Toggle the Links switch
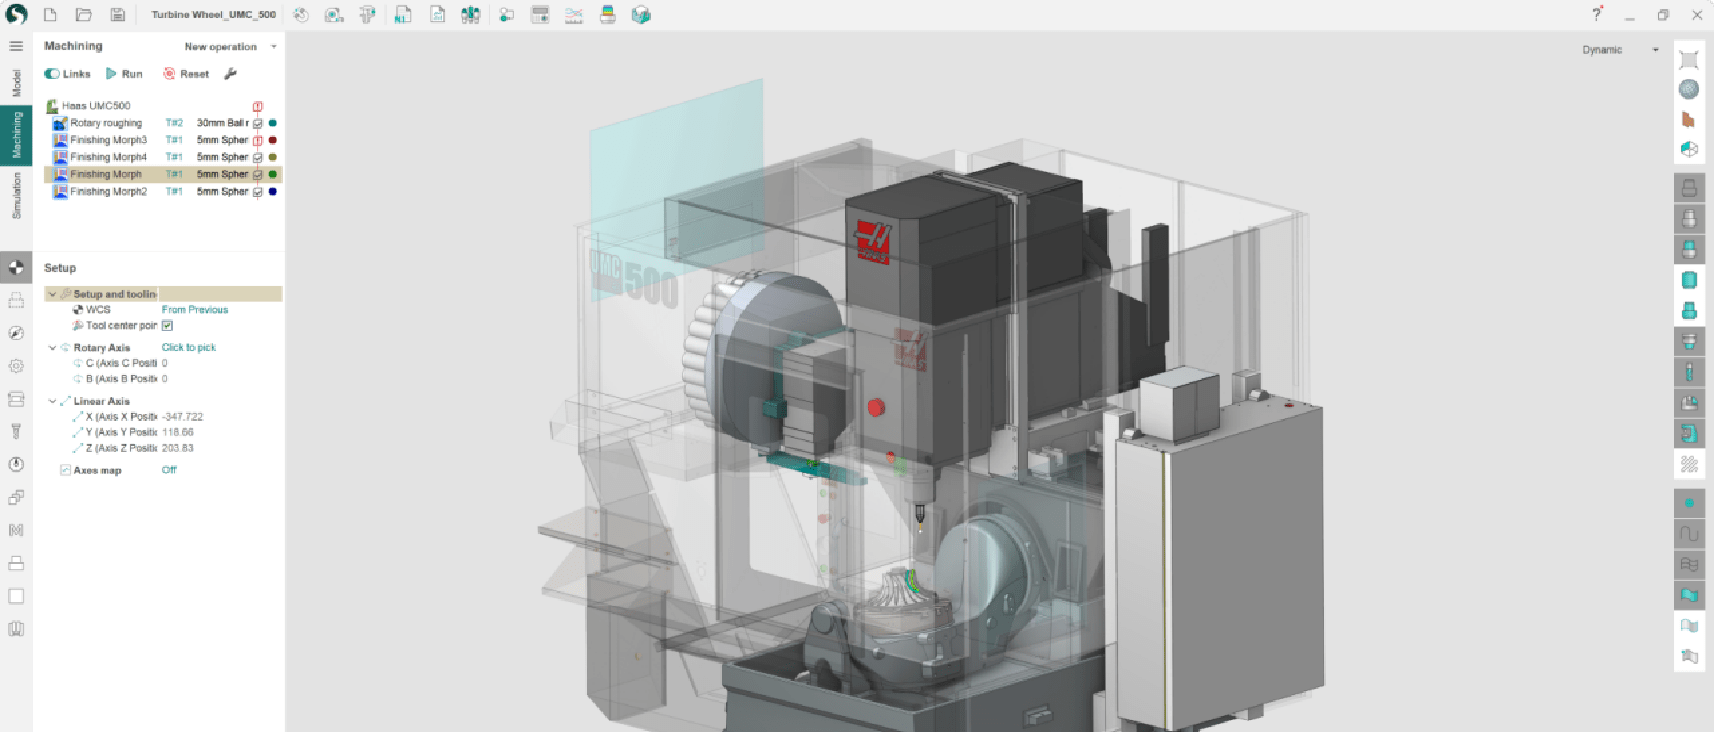Screen dimensions: 1715x733 pos(52,74)
